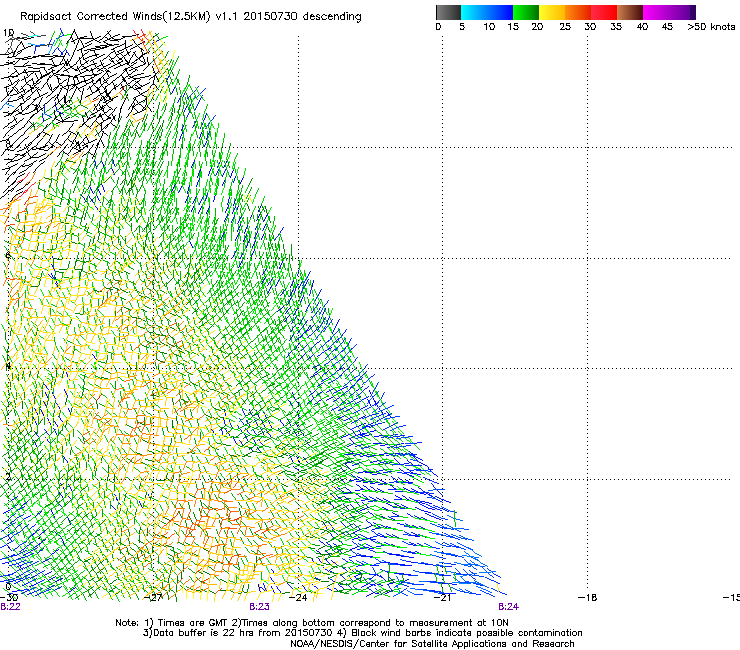The width and height of the screenshot is (740, 650).
Task: Click the yellow 20-25 knots legend segment
Action: [x=552, y=12]
